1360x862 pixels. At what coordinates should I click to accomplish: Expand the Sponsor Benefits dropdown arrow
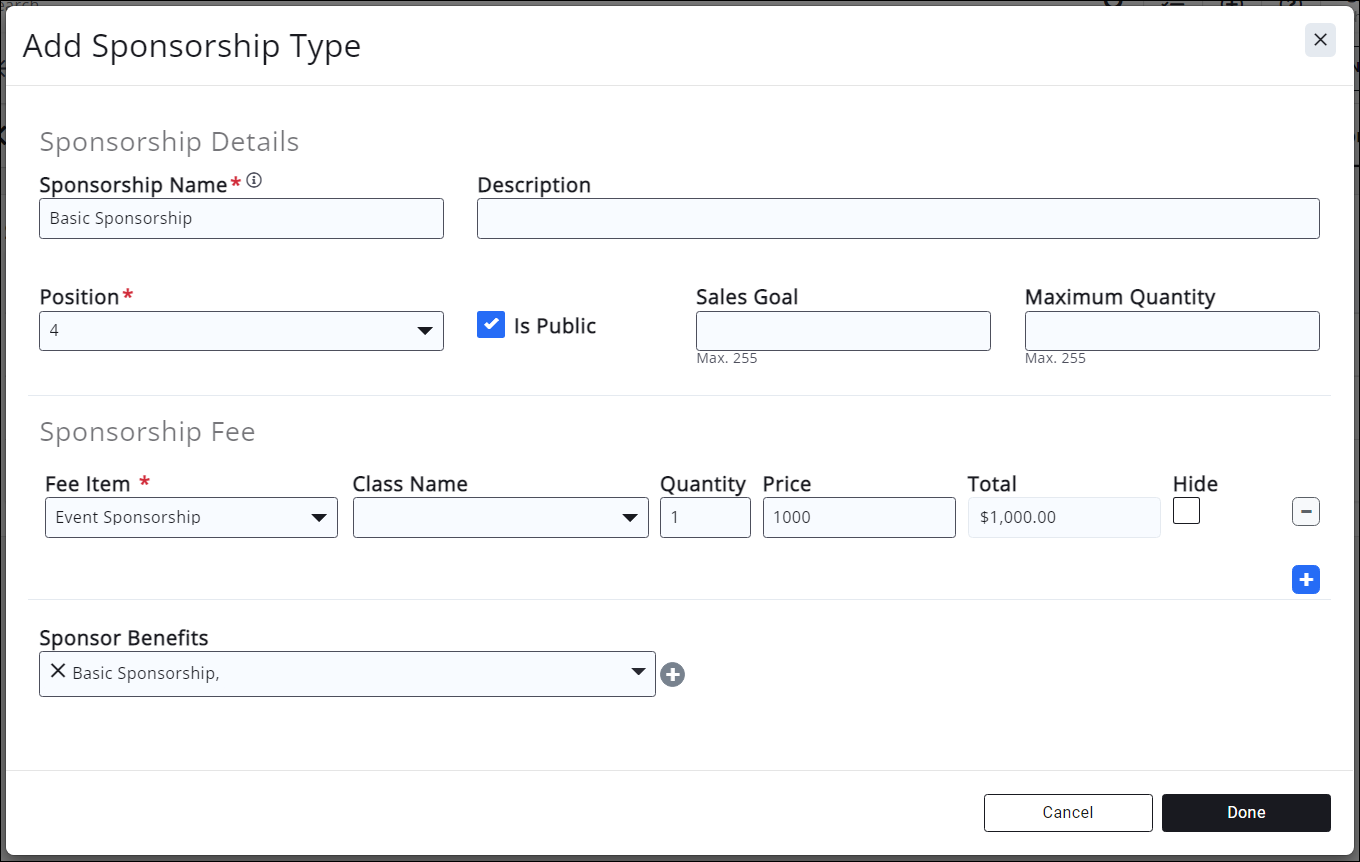[x=638, y=672]
